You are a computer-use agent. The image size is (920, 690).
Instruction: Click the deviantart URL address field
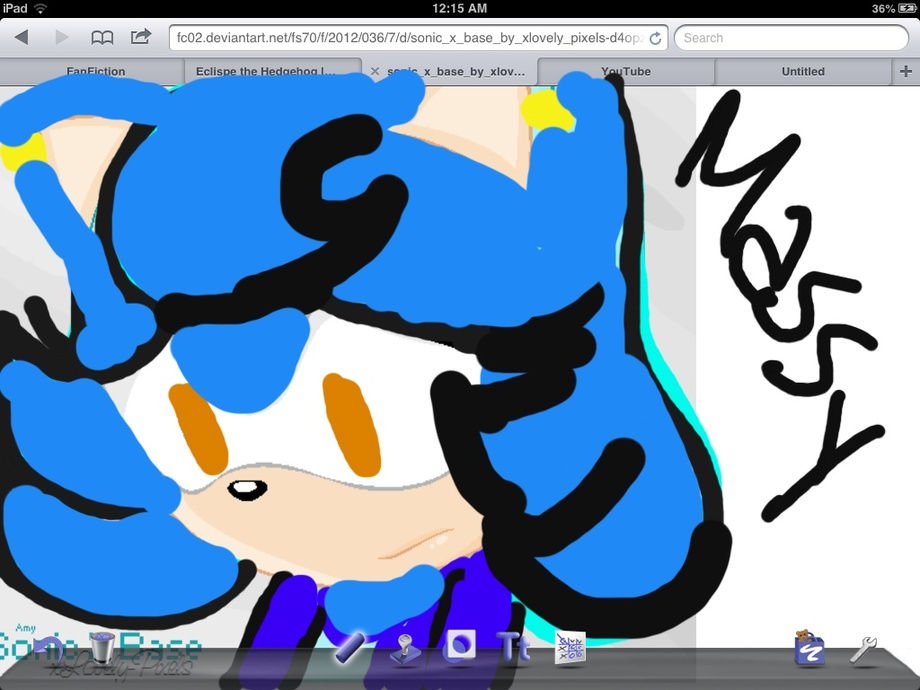418,38
